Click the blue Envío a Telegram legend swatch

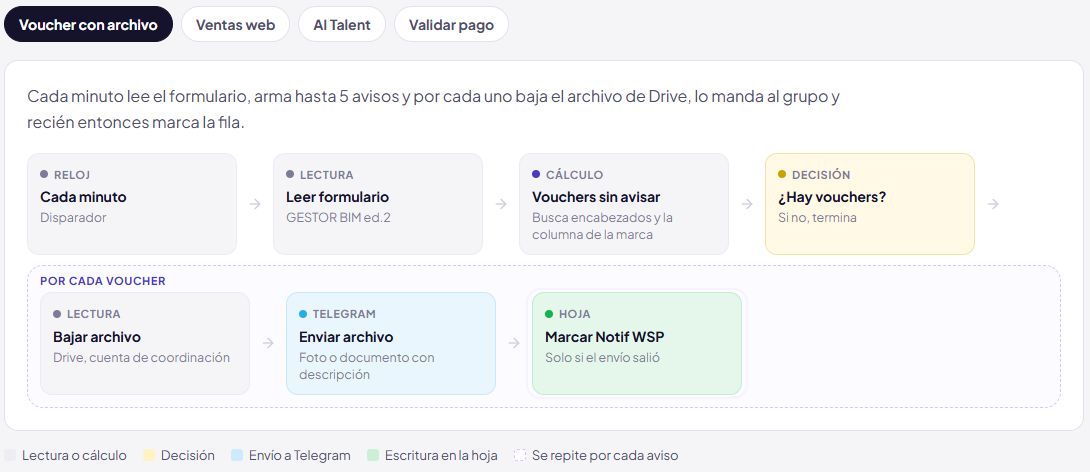237,455
